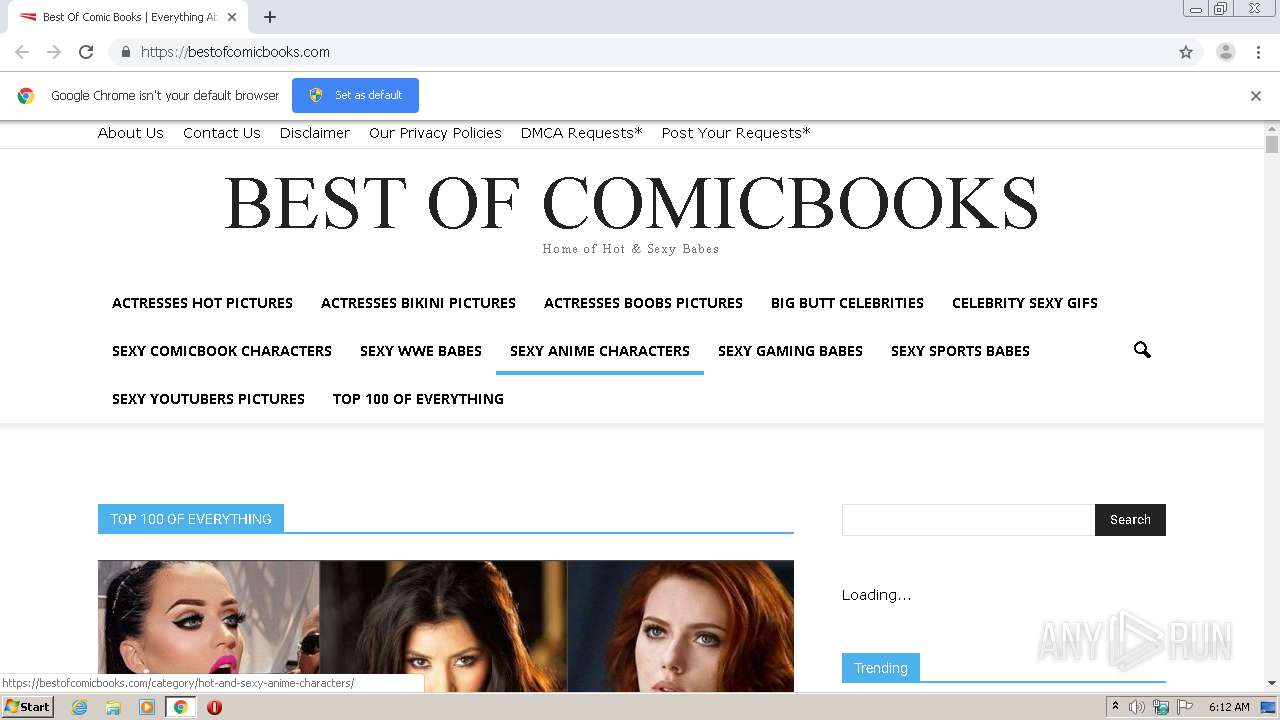Open the featured article thumbnail image

click(446, 626)
